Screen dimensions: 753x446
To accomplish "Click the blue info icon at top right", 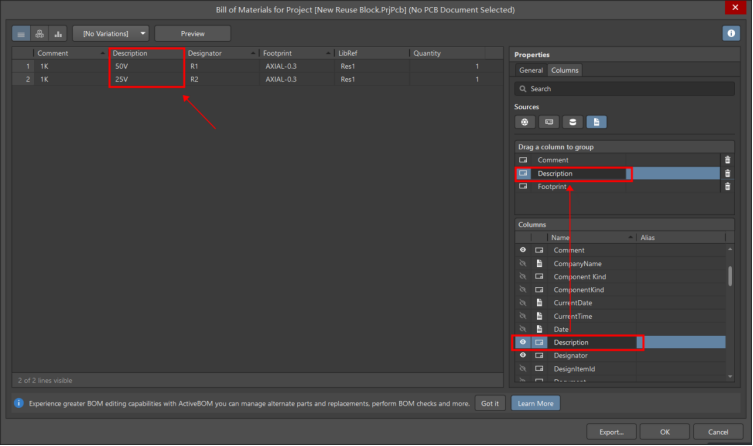I will click(731, 33).
